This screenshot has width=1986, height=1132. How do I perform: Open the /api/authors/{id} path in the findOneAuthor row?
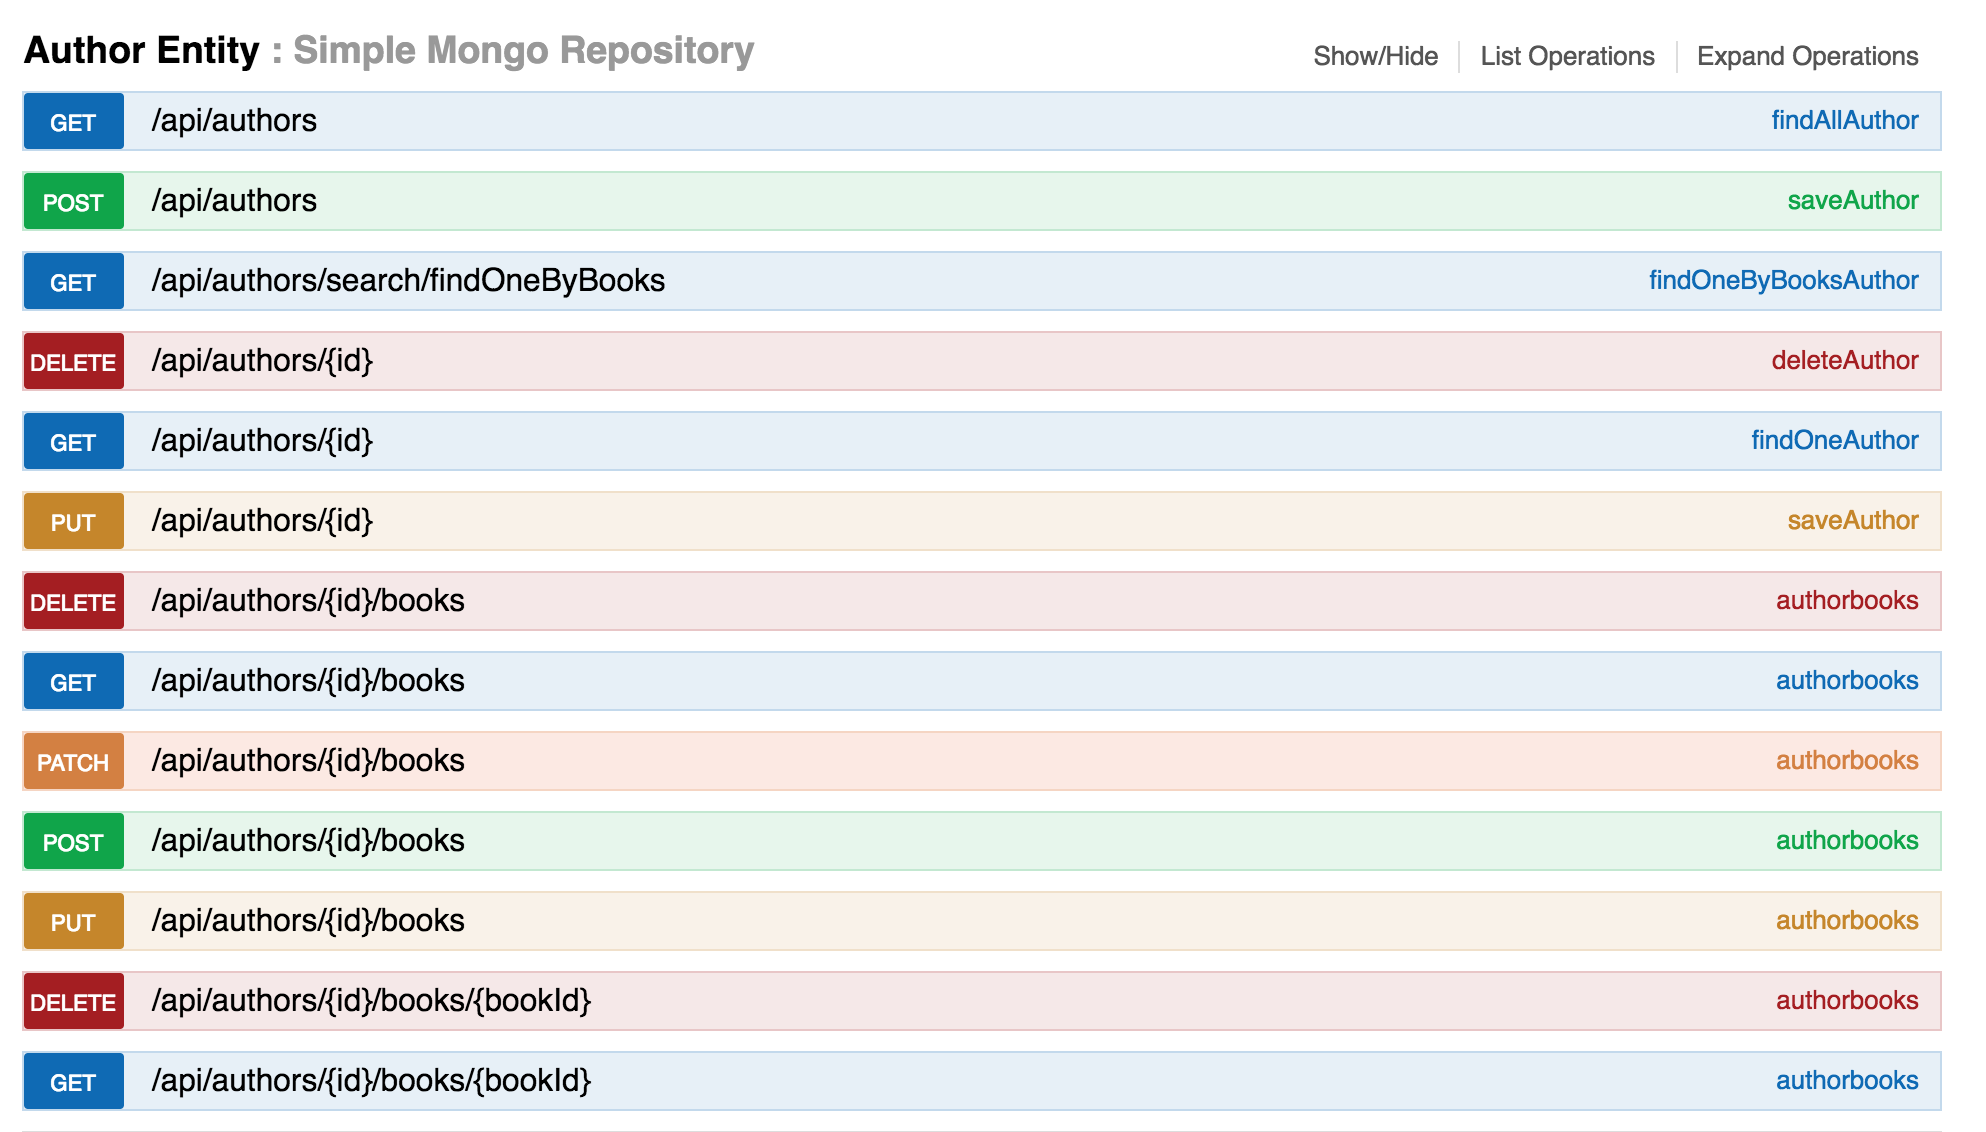(x=262, y=441)
